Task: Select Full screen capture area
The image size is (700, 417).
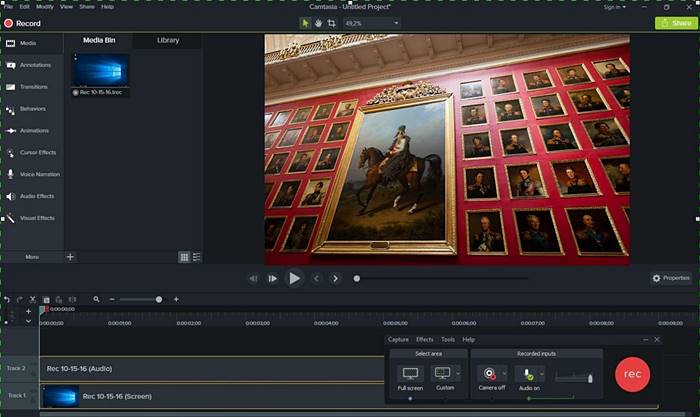Action: (x=410, y=373)
